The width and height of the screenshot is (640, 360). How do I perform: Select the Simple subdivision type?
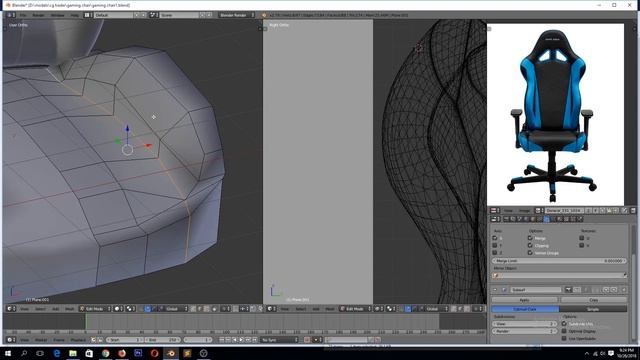pos(593,309)
